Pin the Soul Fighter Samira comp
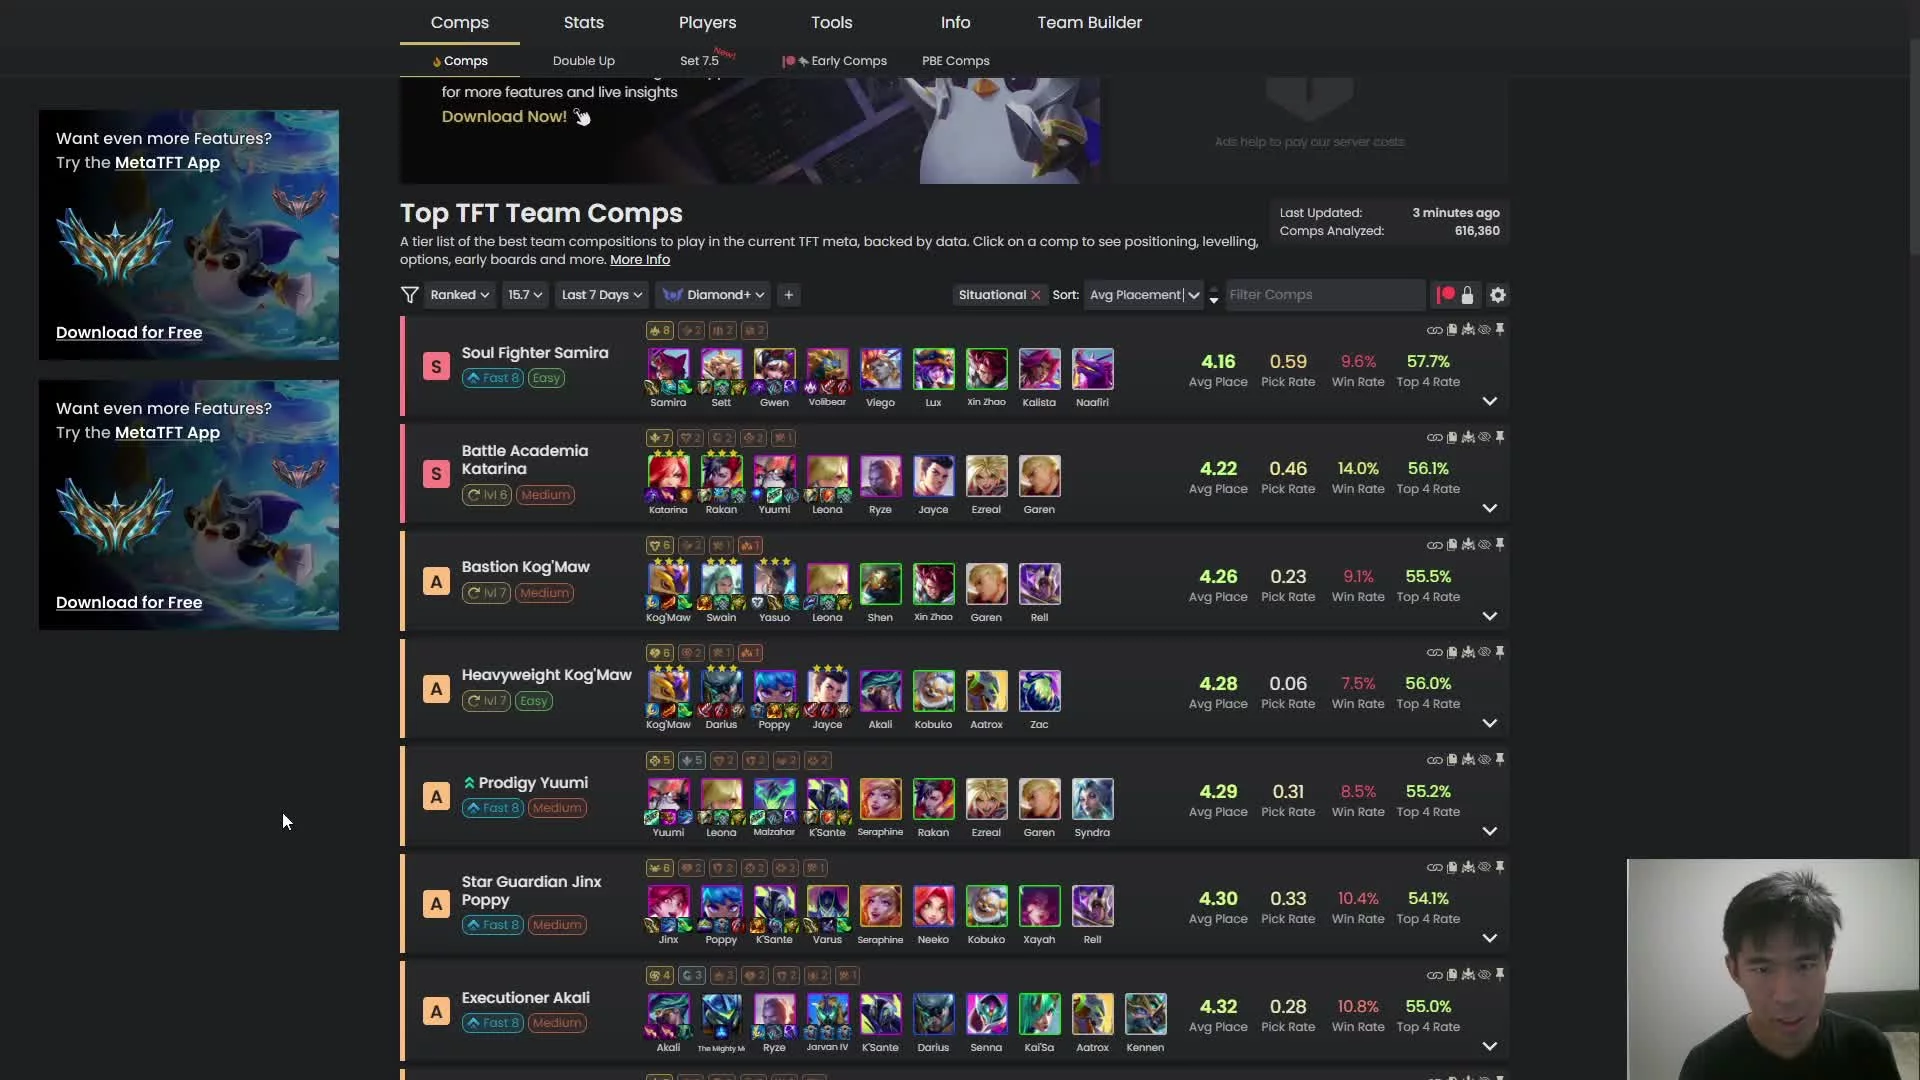 1500,329
